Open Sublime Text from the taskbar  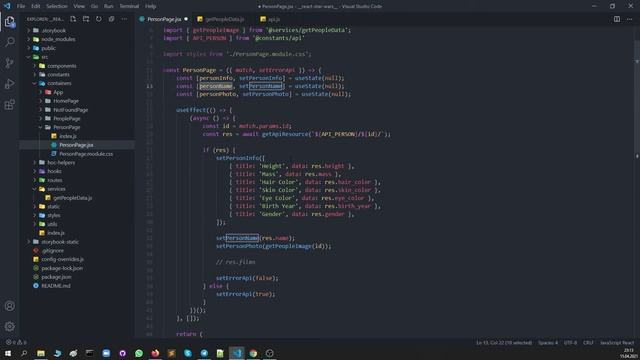[171, 353]
